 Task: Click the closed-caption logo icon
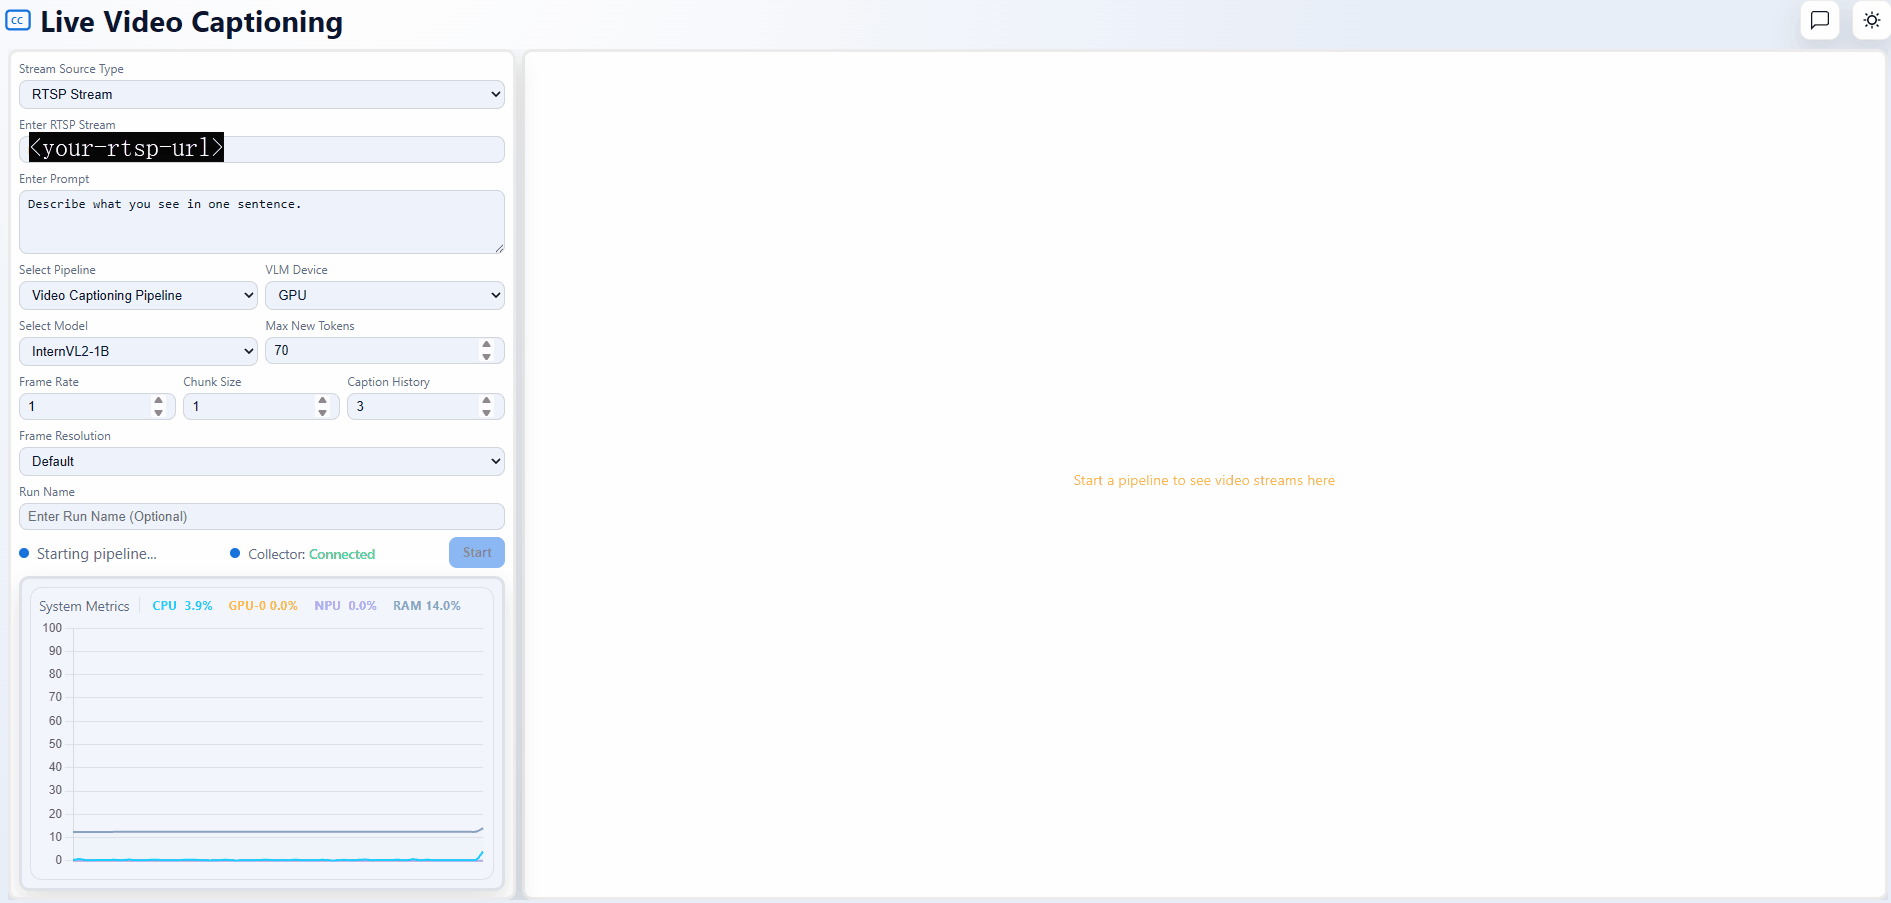pyautogui.click(x=18, y=20)
